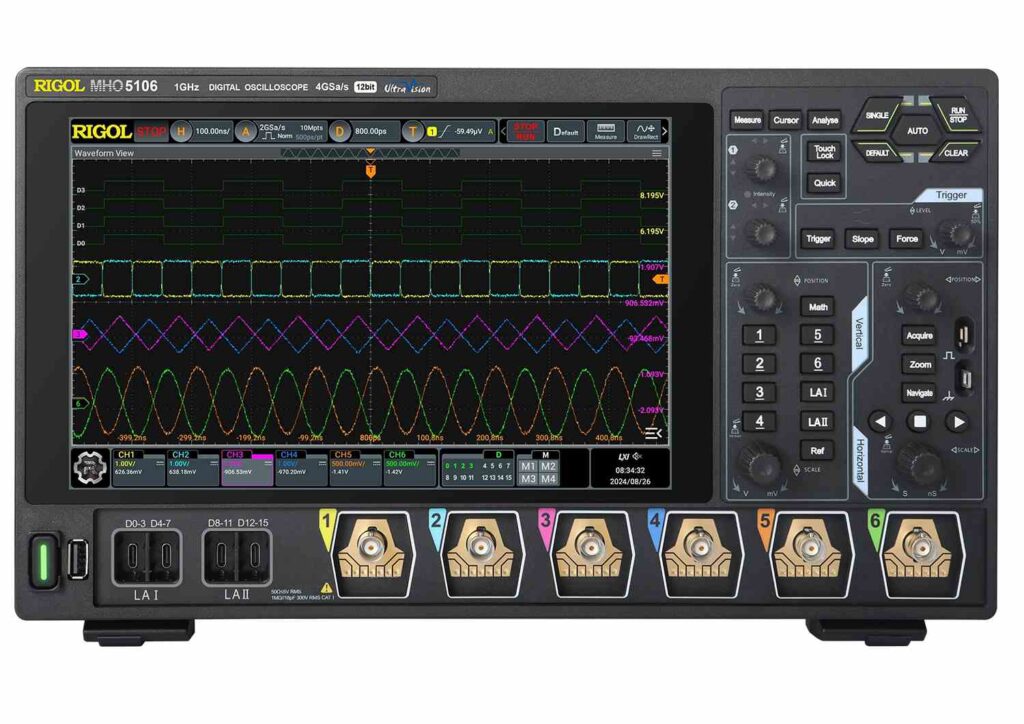Select the play-back left arrow key
Screen dimensions: 1024x724
[880, 422]
